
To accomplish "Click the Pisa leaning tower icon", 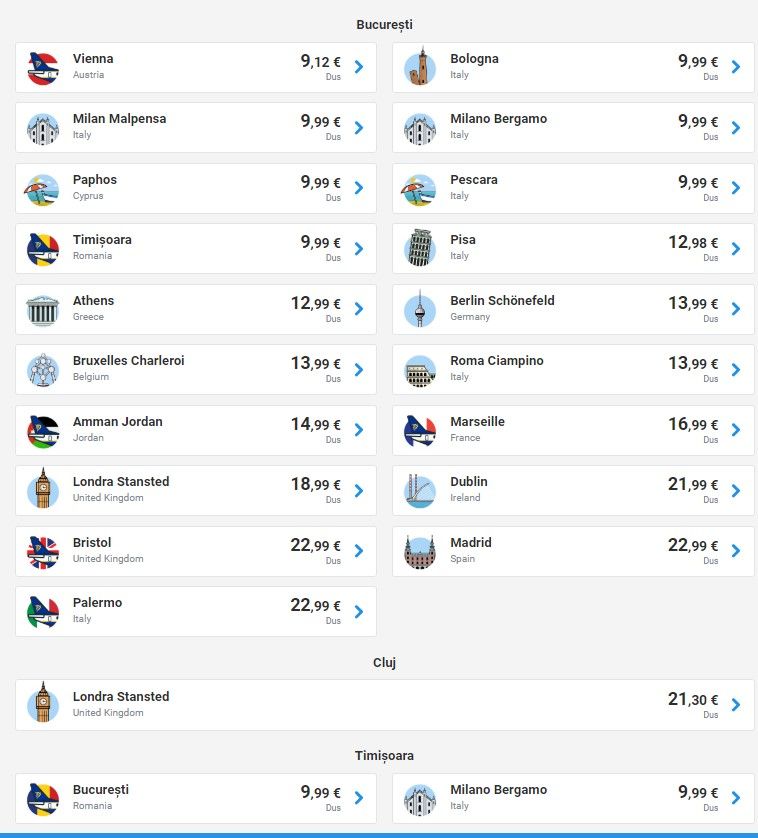I will 420,248.
